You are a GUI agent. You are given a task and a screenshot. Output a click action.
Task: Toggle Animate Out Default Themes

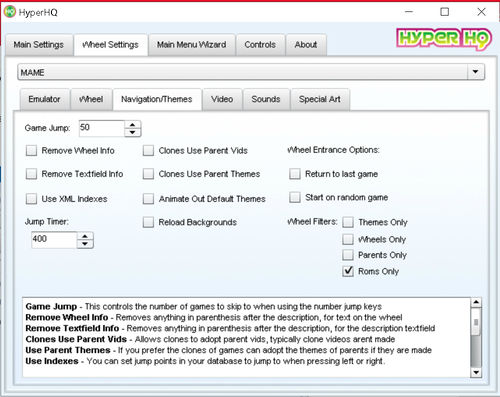[148, 199]
